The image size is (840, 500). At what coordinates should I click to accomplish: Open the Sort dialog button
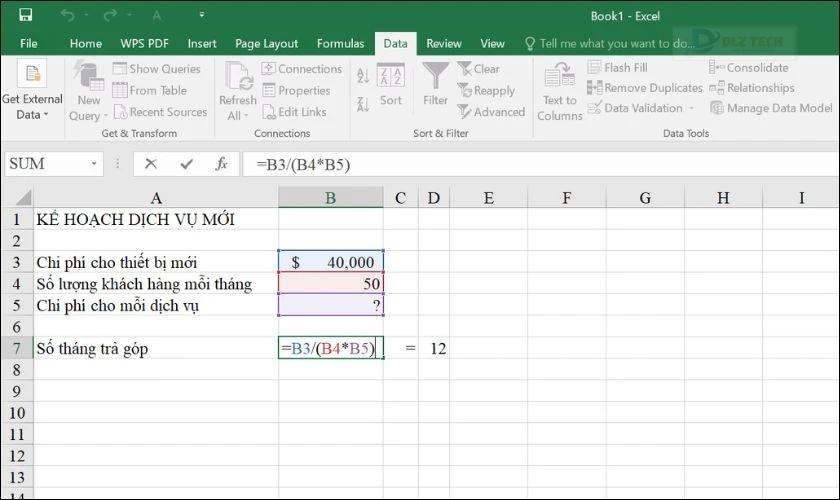tap(391, 85)
